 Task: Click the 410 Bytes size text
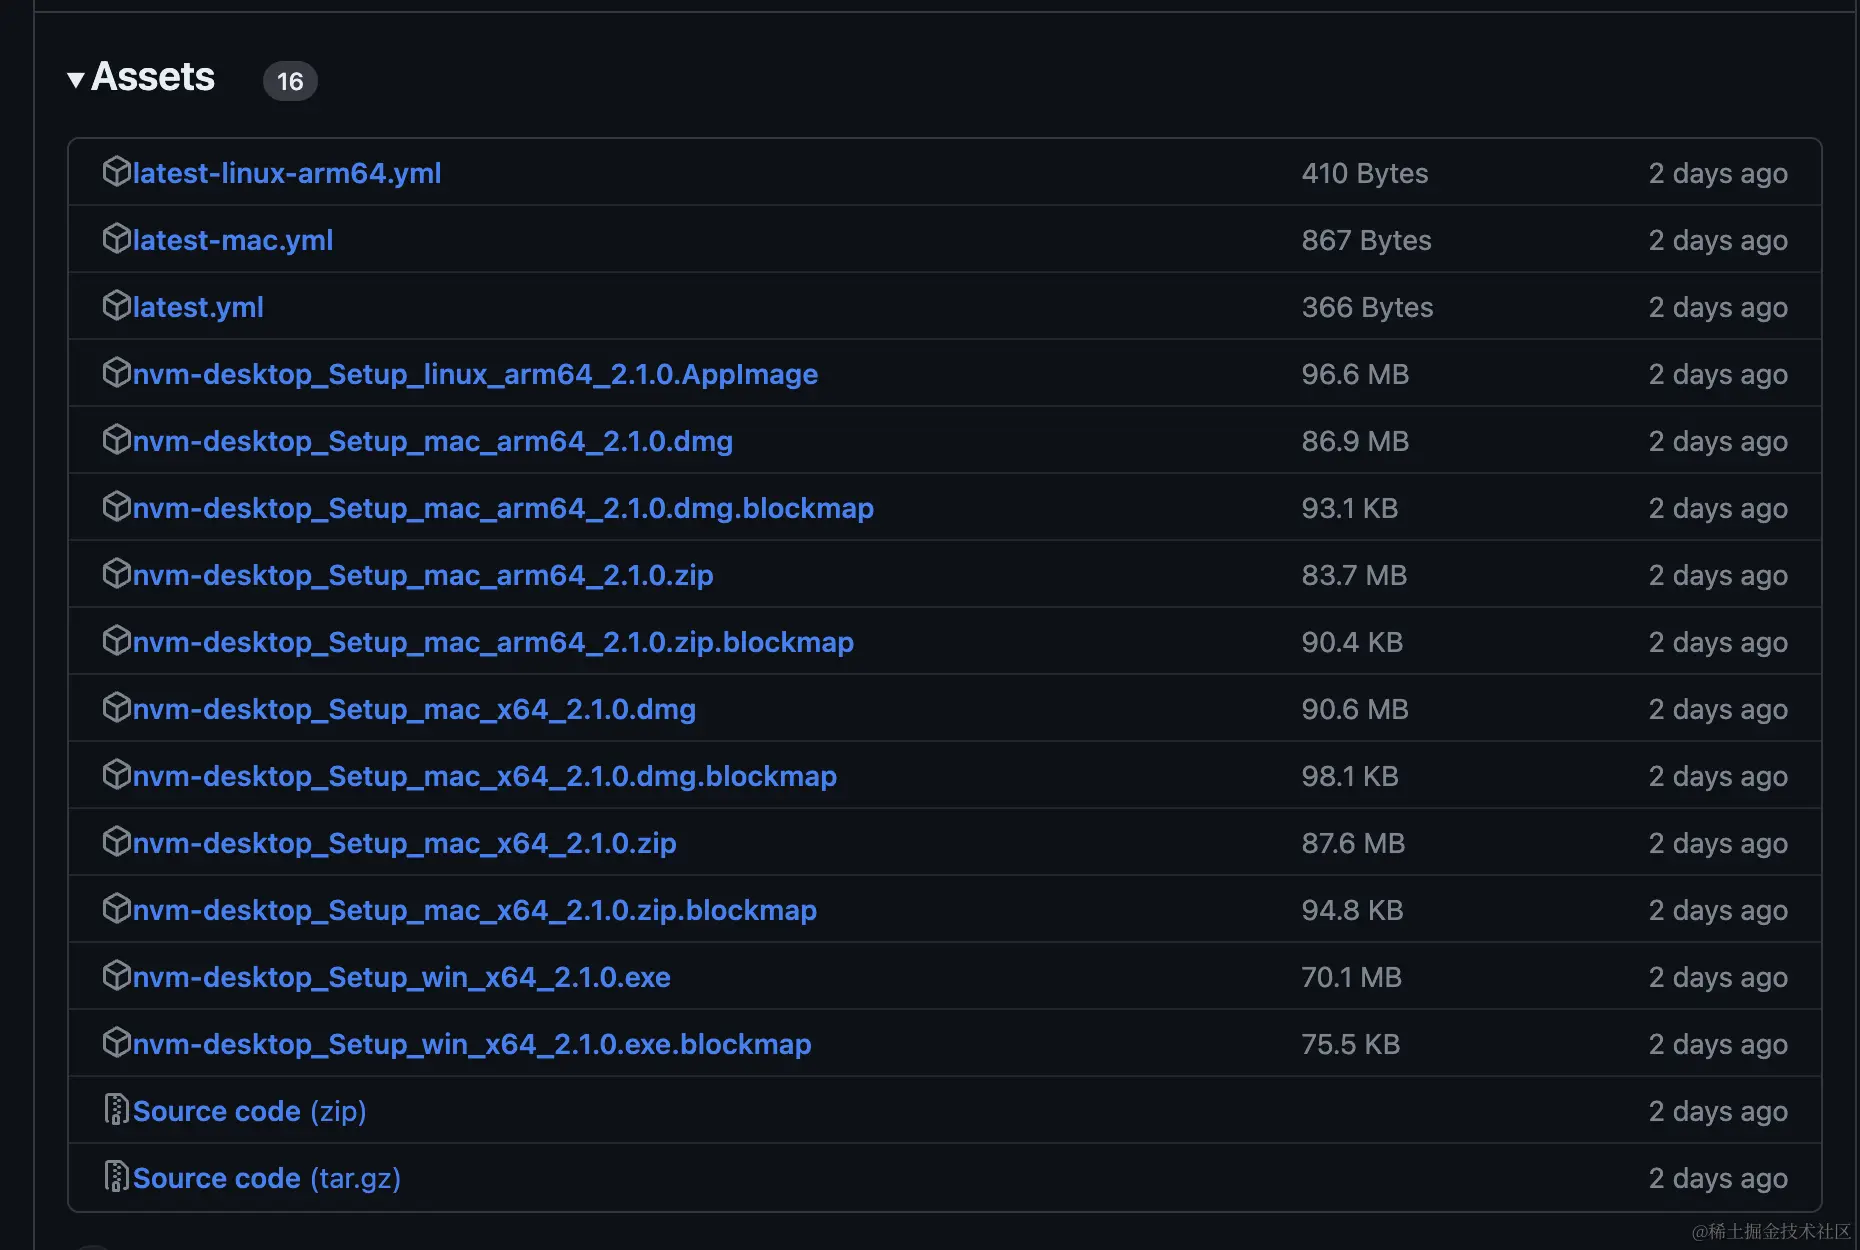pyautogui.click(x=1365, y=173)
